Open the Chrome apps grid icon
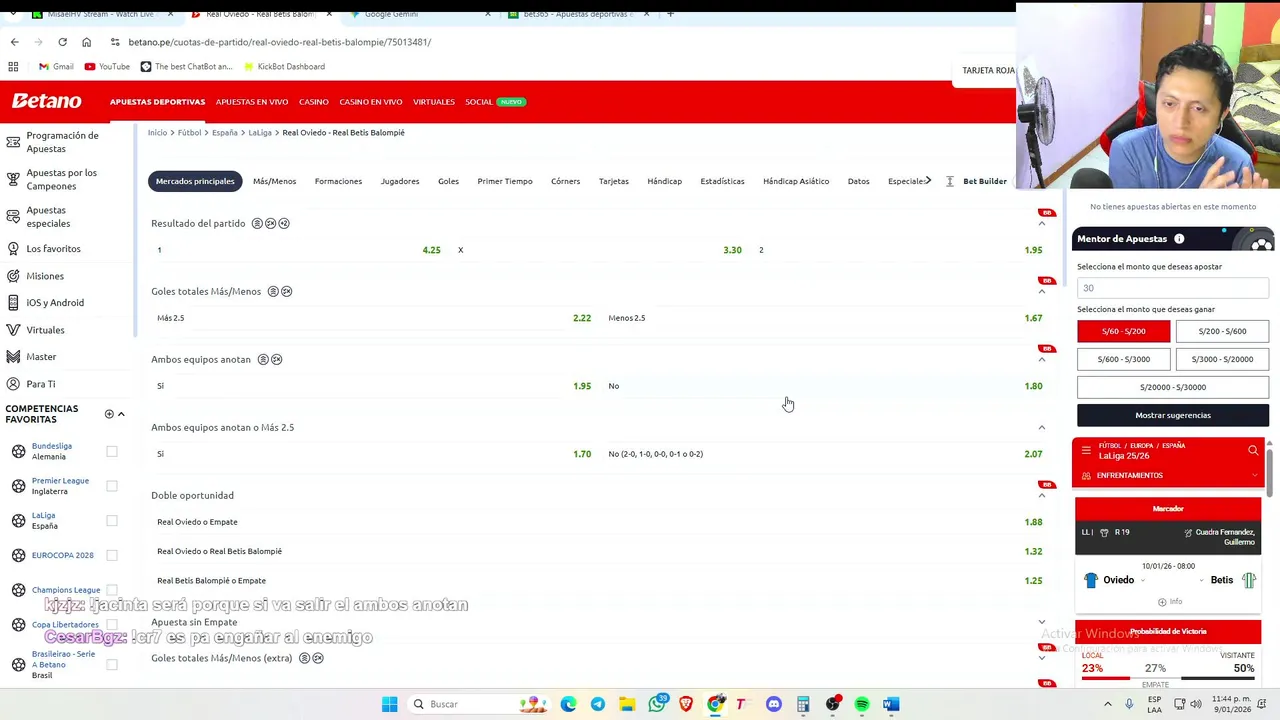This screenshot has width=1280, height=720. 13,66
